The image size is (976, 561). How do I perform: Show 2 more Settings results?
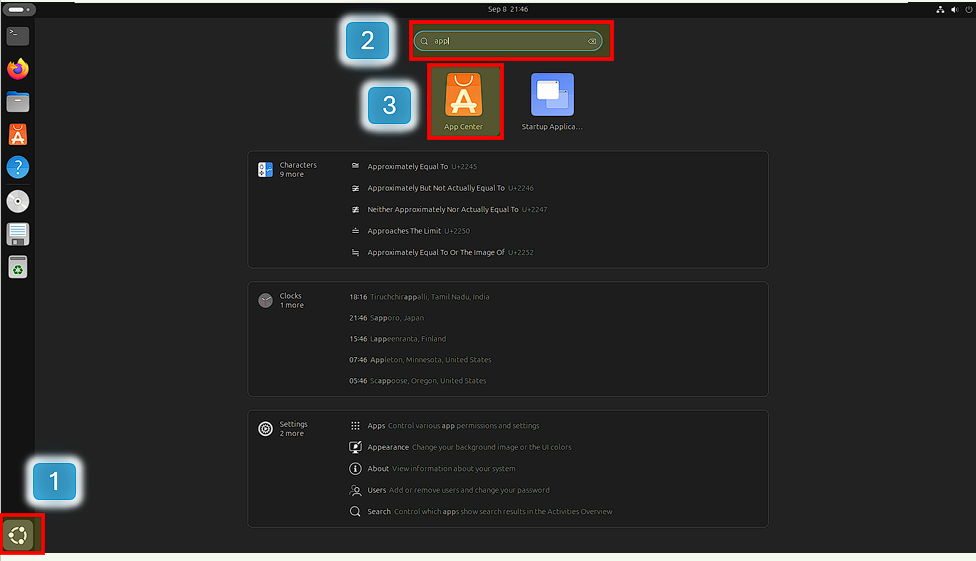tap(291, 433)
